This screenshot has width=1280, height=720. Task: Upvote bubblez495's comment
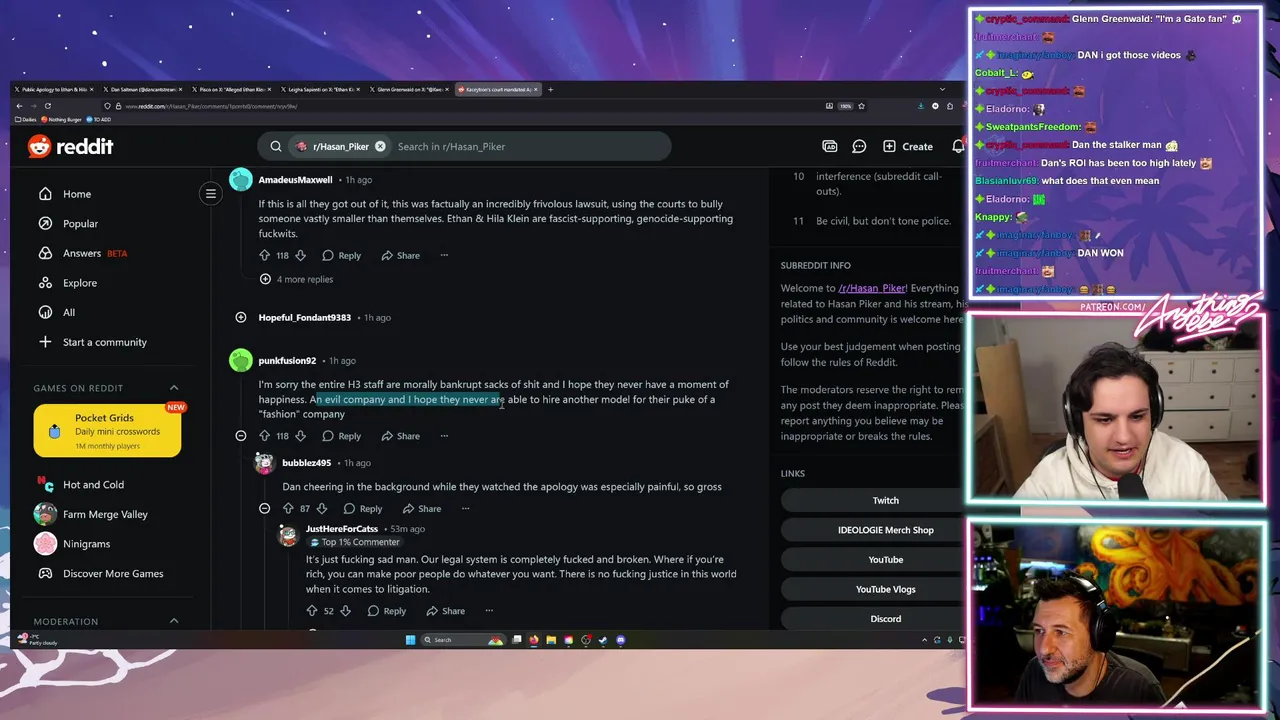click(x=288, y=508)
